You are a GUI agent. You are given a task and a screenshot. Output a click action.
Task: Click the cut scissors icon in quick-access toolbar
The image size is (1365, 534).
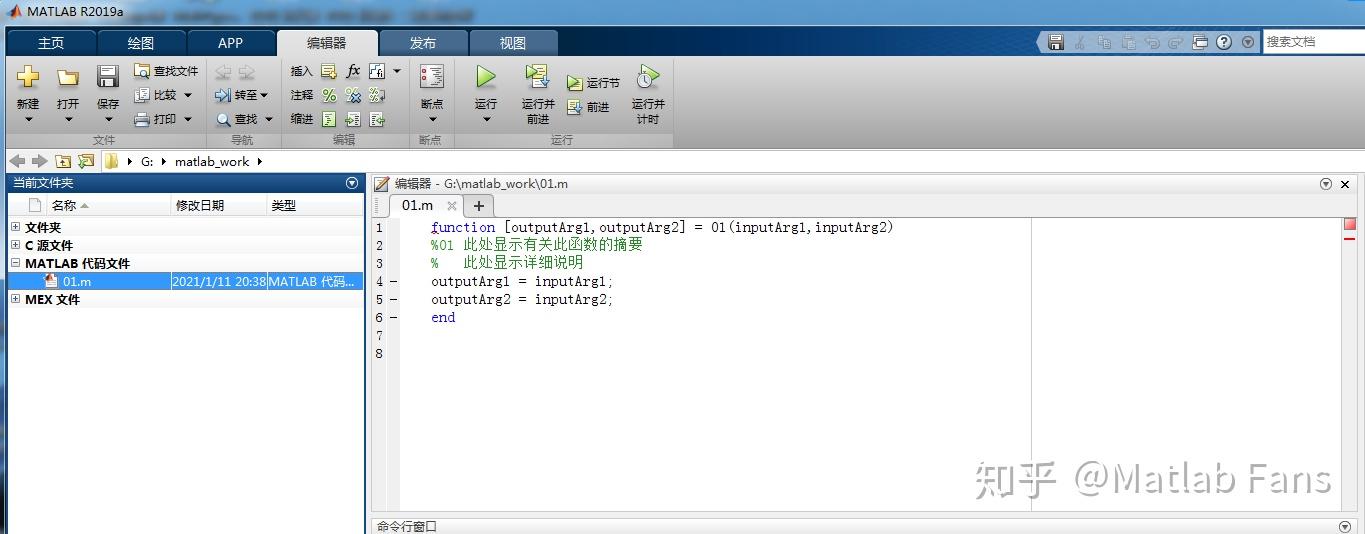pyautogui.click(x=1080, y=42)
